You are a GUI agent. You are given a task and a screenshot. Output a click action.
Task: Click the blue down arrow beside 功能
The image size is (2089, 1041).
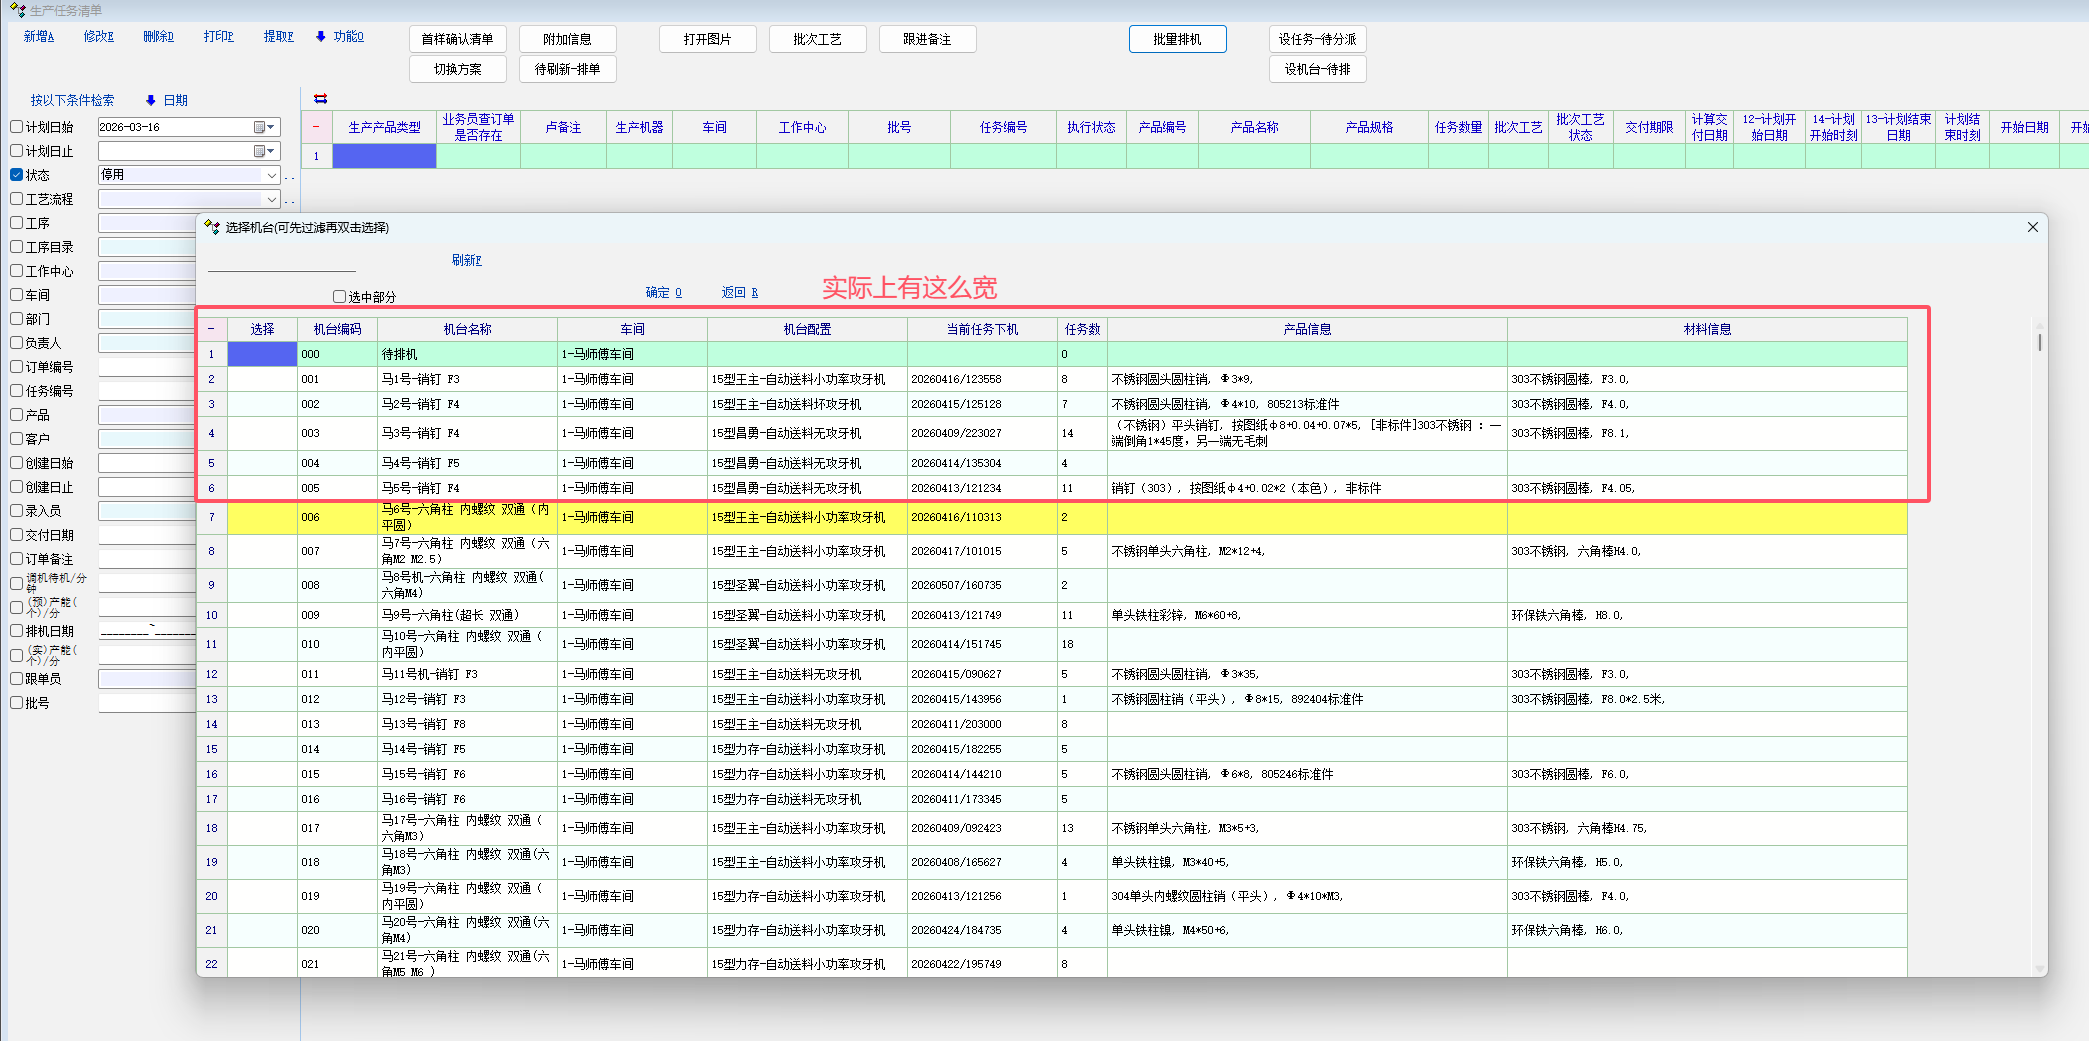pyautogui.click(x=320, y=37)
